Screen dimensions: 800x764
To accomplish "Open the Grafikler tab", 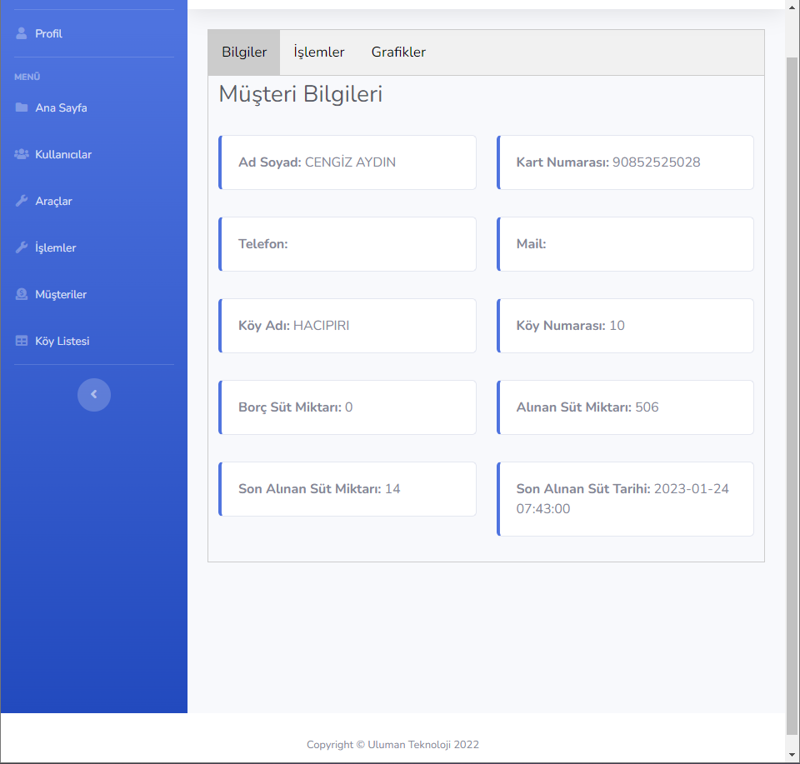I will pyautogui.click(x=398, y=52).
